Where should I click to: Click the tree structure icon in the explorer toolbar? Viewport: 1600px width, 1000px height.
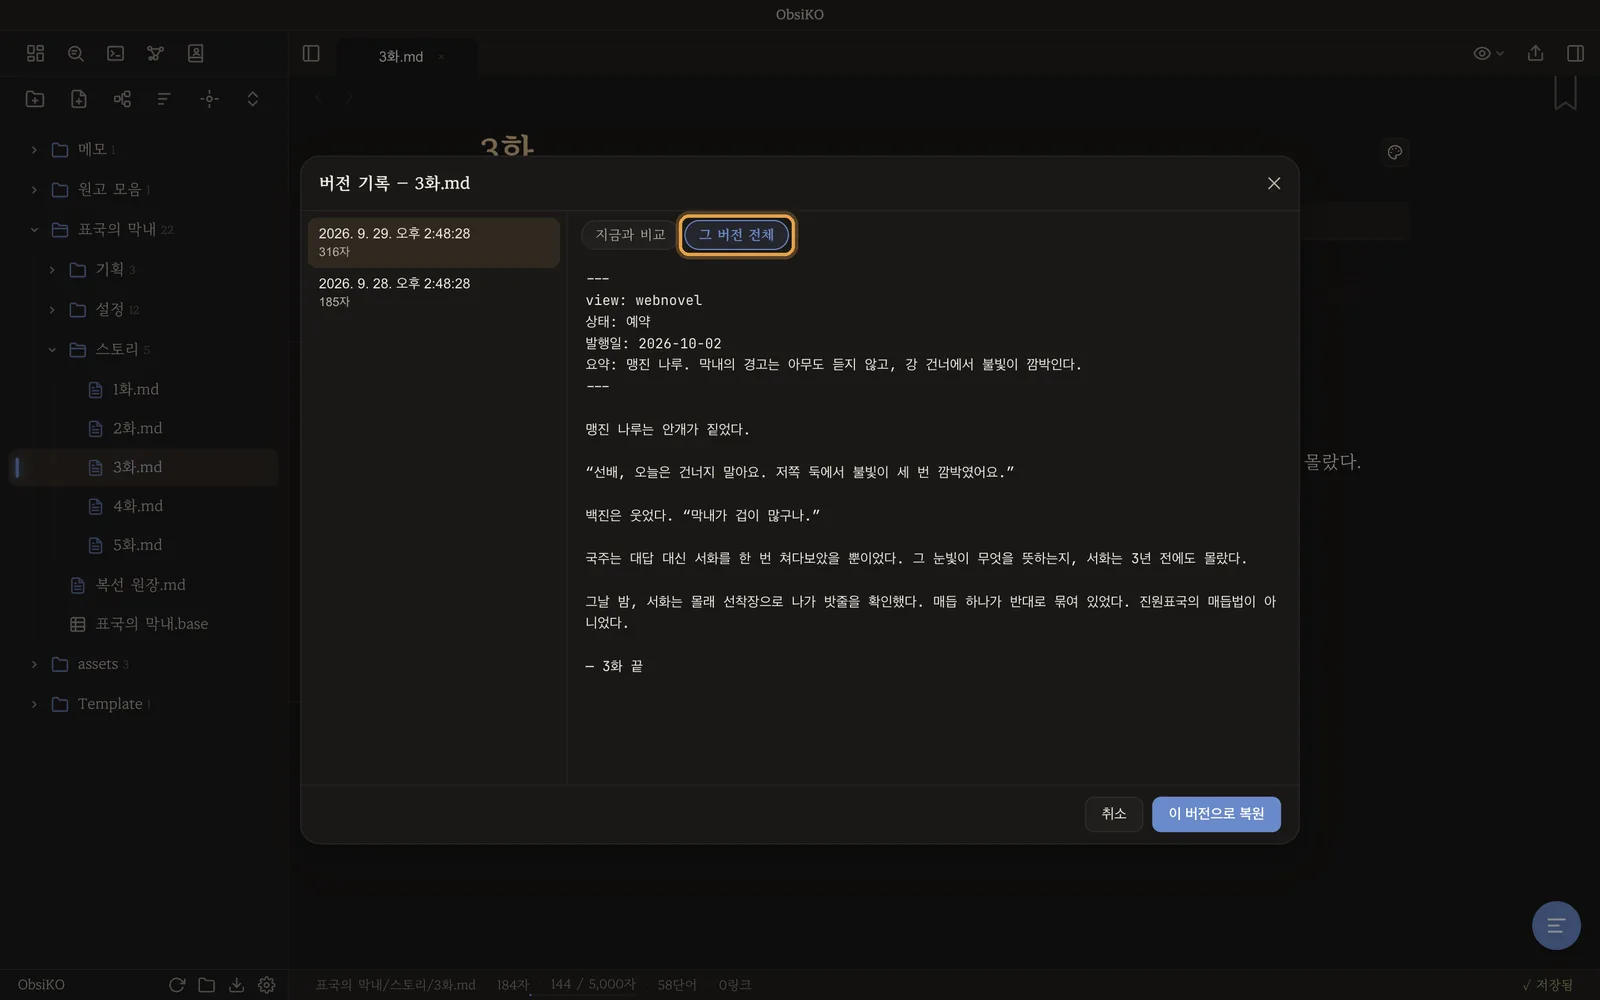tap(122, 98)
